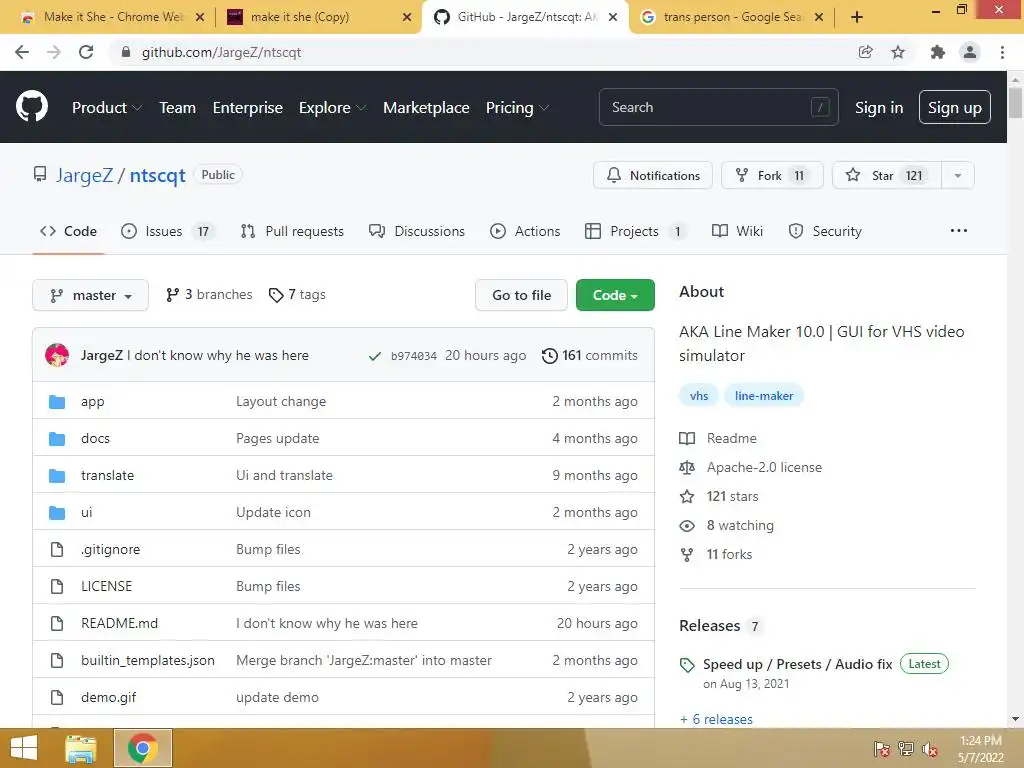This screenshot has height=768, width=1024.
Task: Open the Chrome extensions puzzle icon
Action: pos(937,52)
